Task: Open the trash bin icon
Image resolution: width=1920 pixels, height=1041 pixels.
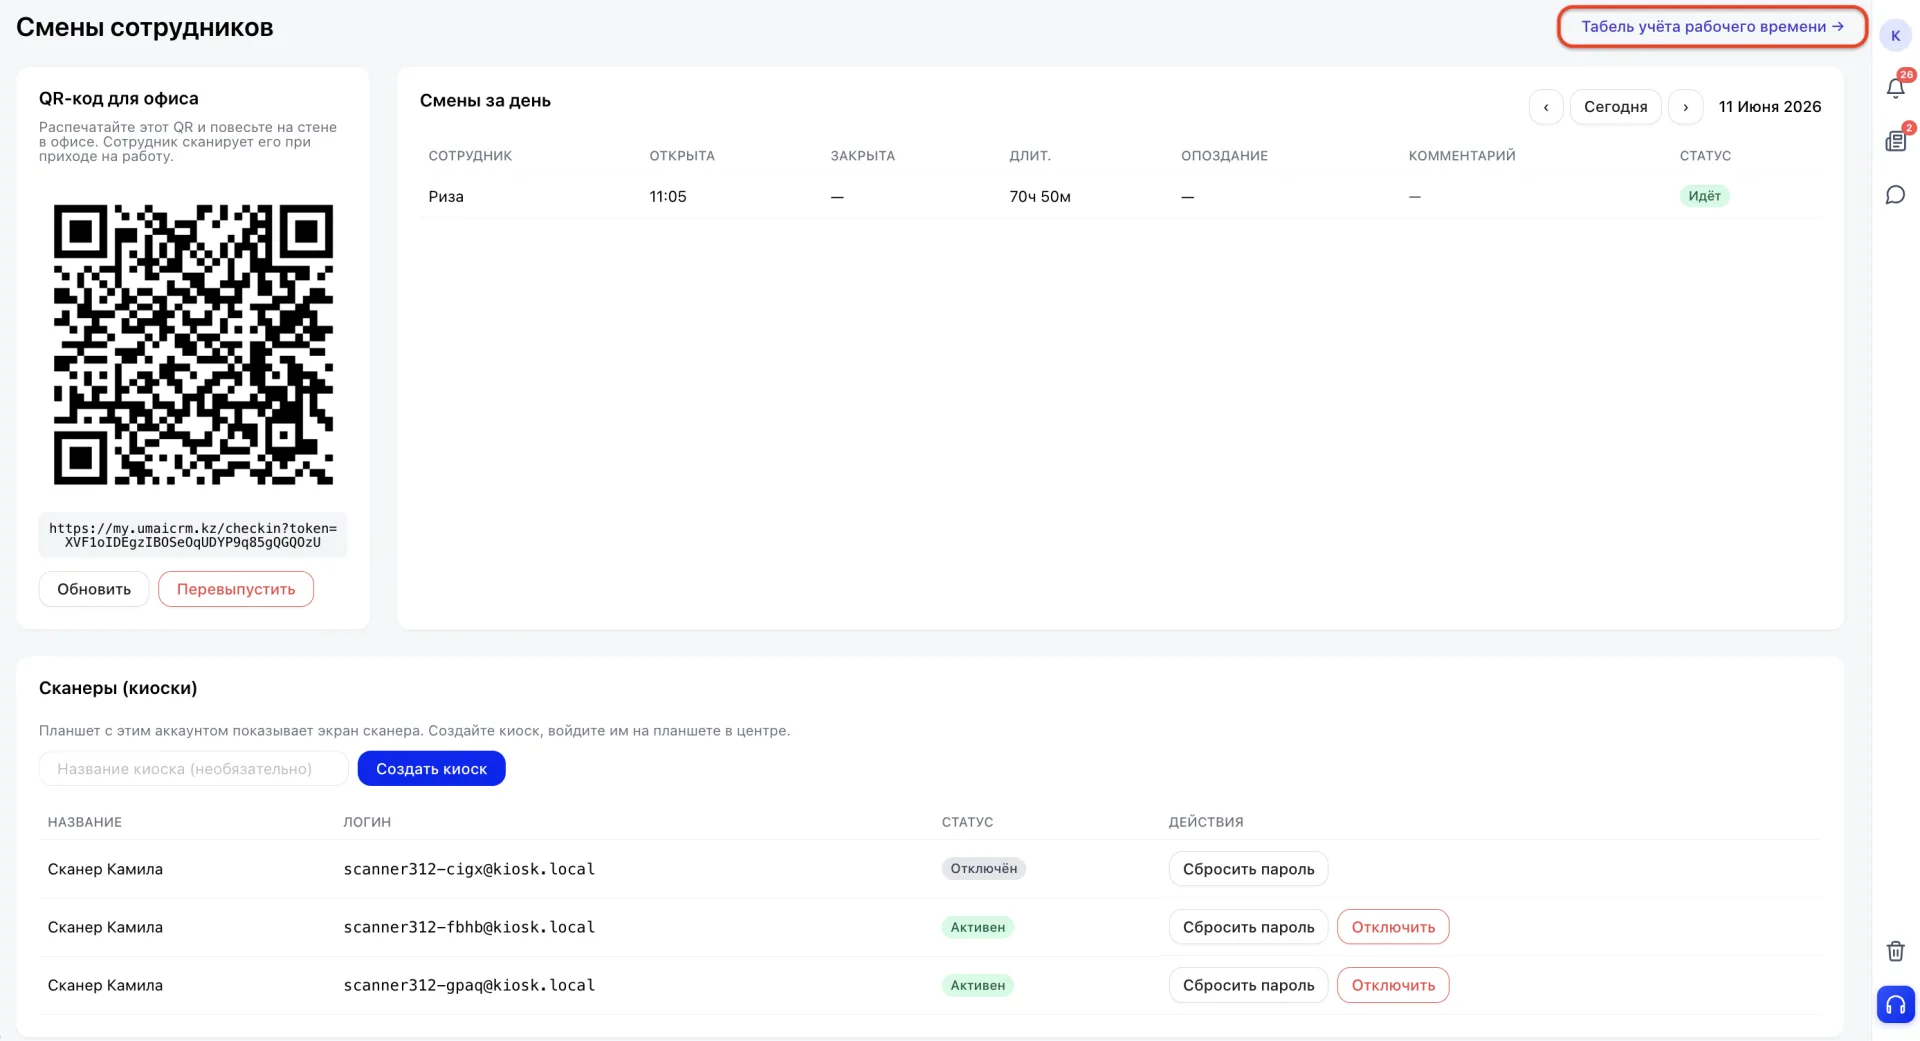Action: (1895, 951)
